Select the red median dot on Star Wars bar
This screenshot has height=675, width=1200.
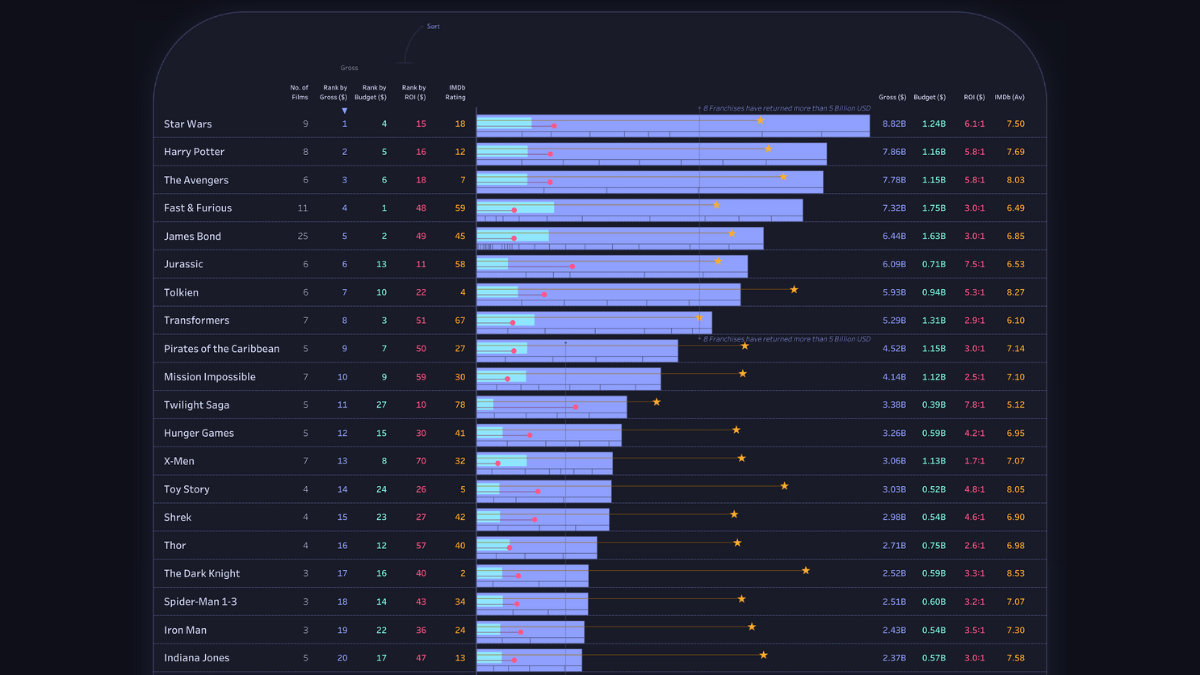coord(553,125)
